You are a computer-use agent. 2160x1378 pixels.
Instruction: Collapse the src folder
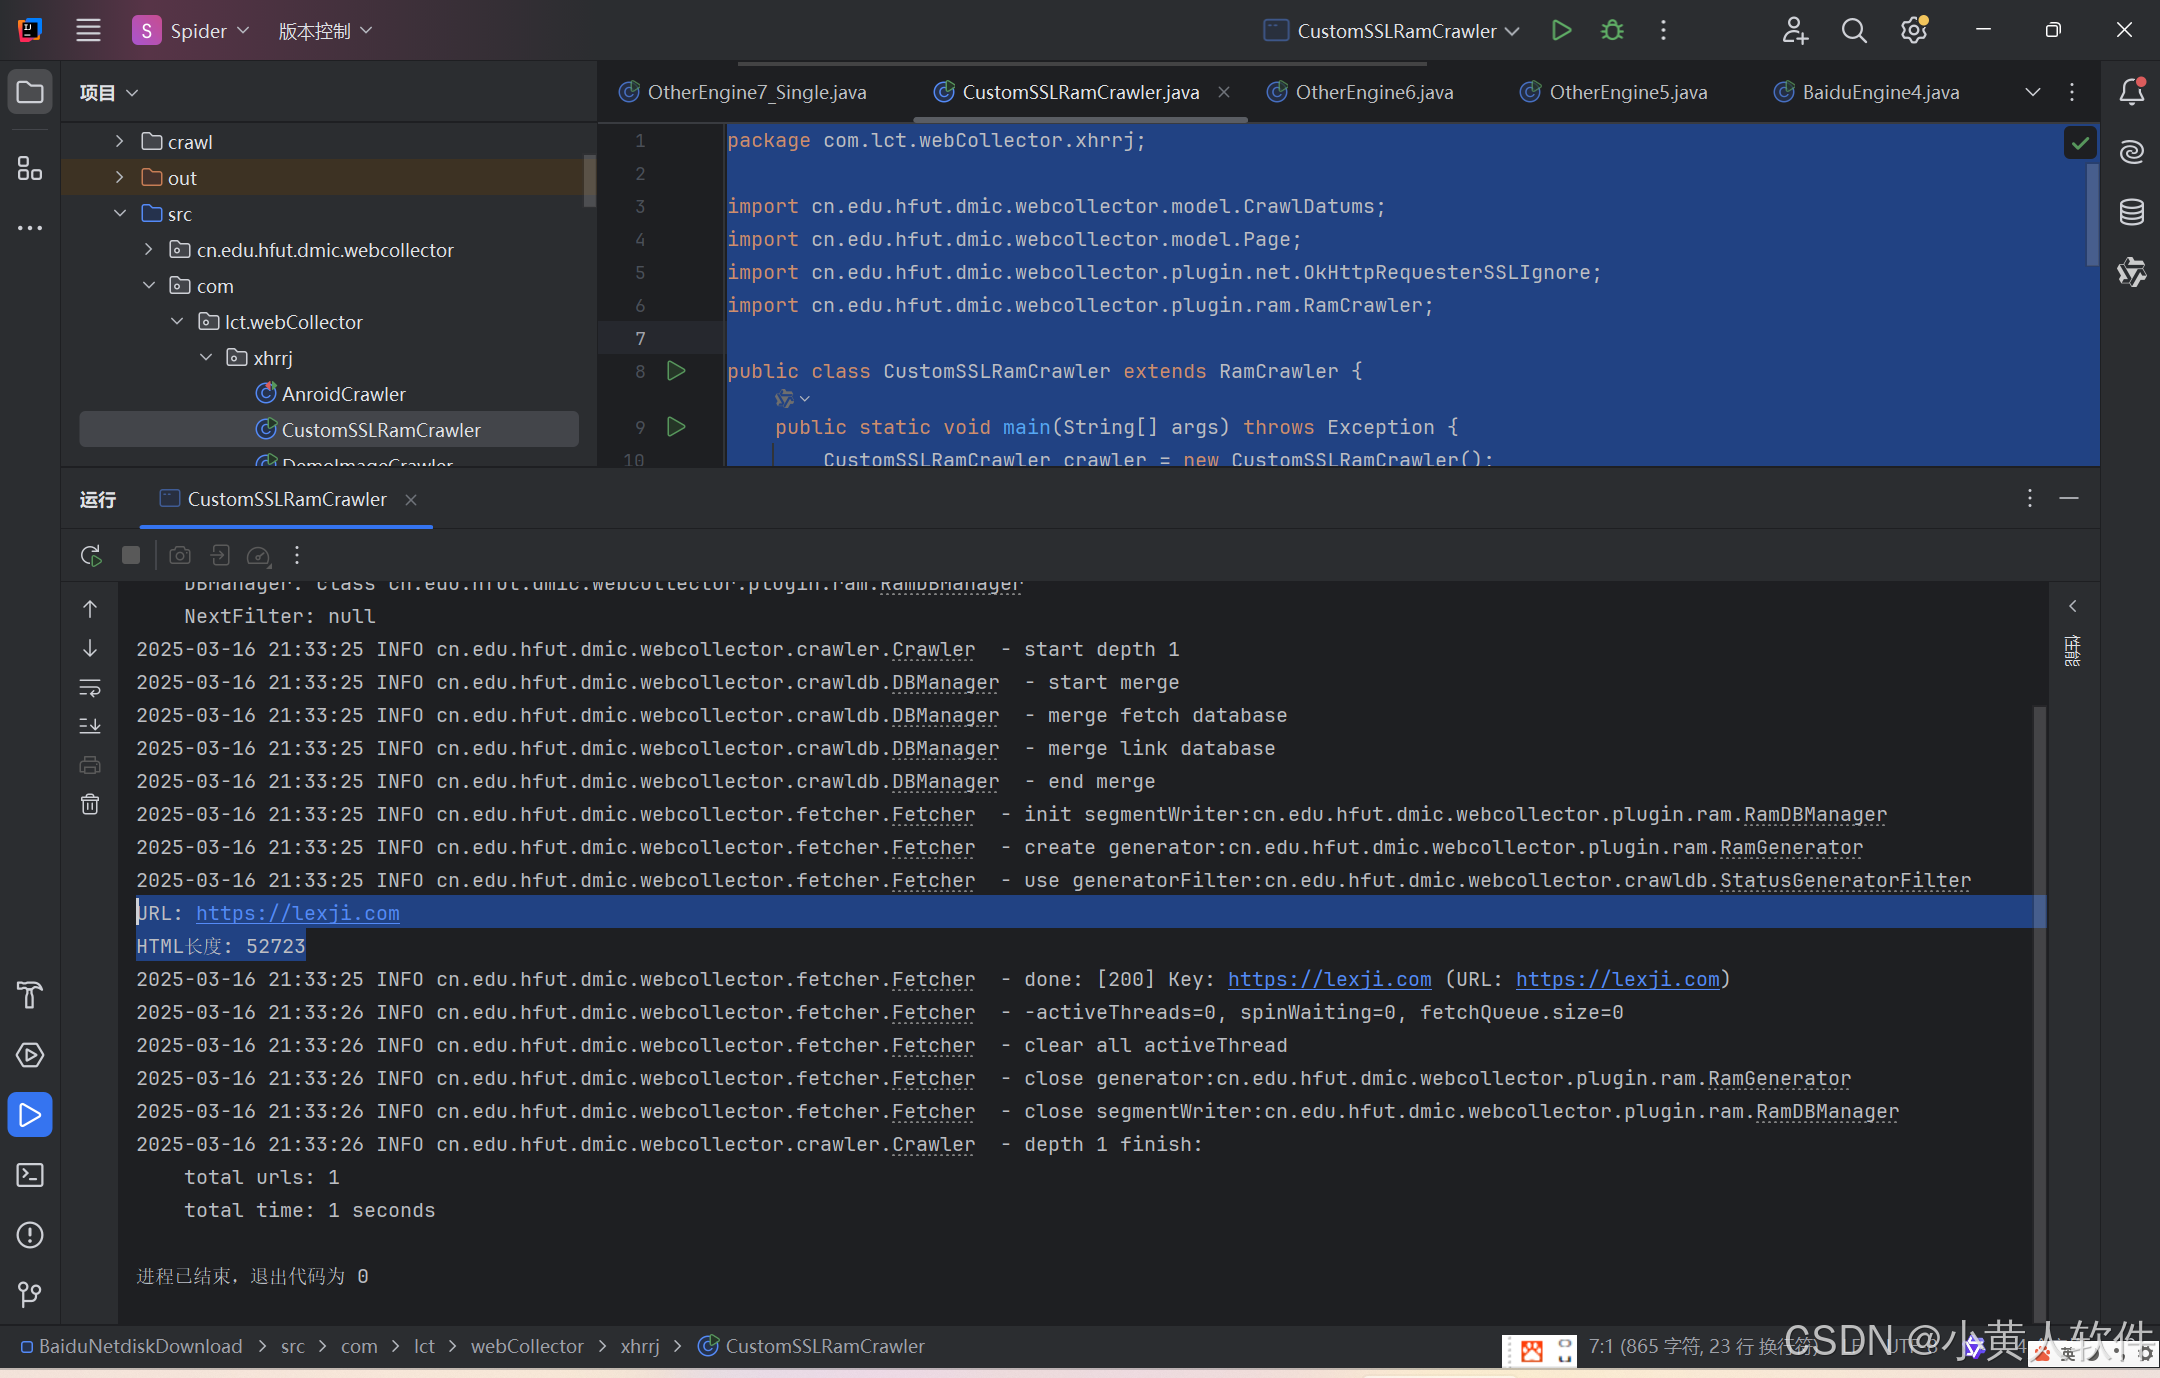(120, 213)
